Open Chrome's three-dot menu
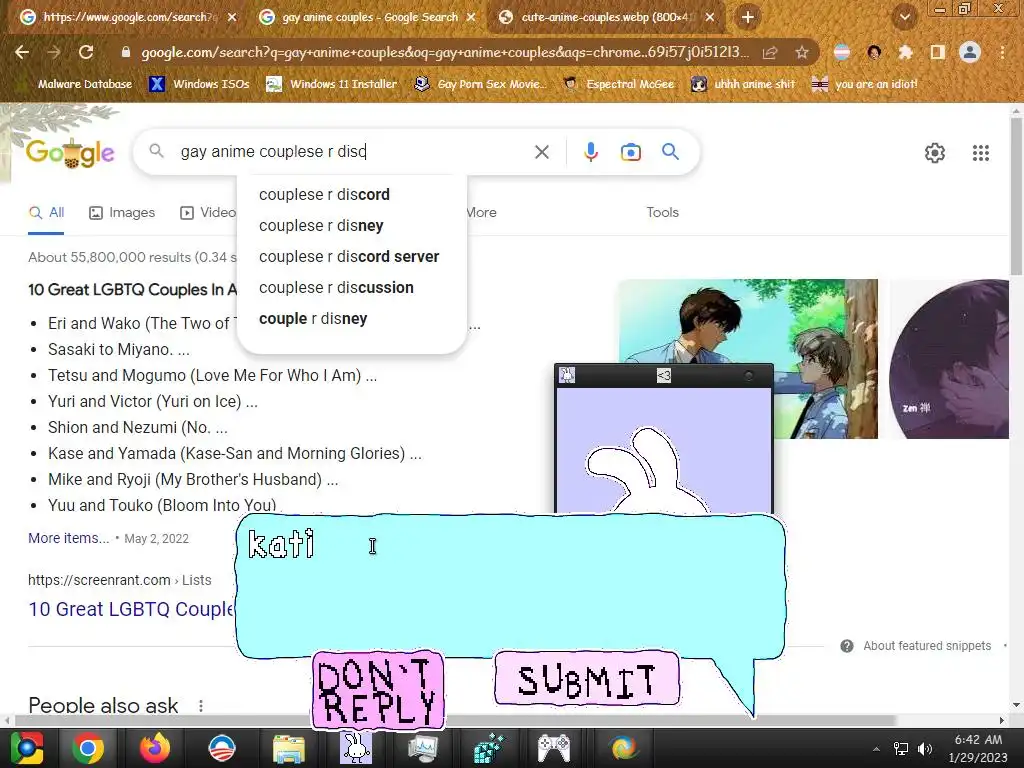1024x768 pixels. 1002,52
